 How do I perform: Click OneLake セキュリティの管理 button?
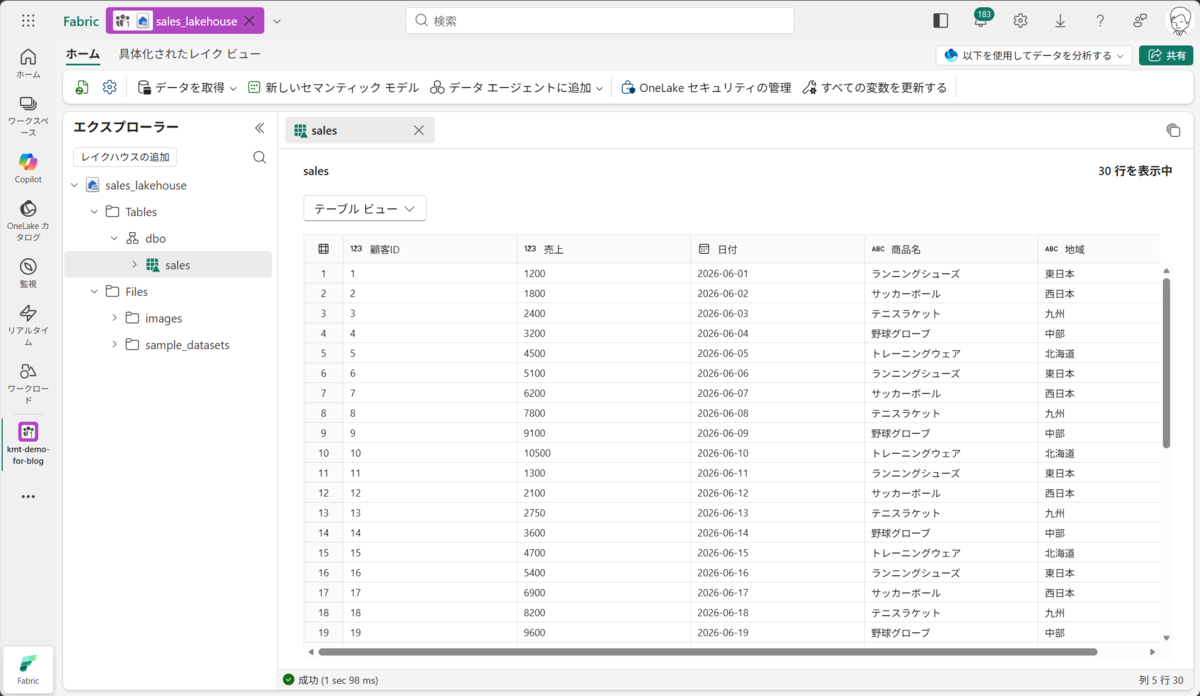point(706,88)
